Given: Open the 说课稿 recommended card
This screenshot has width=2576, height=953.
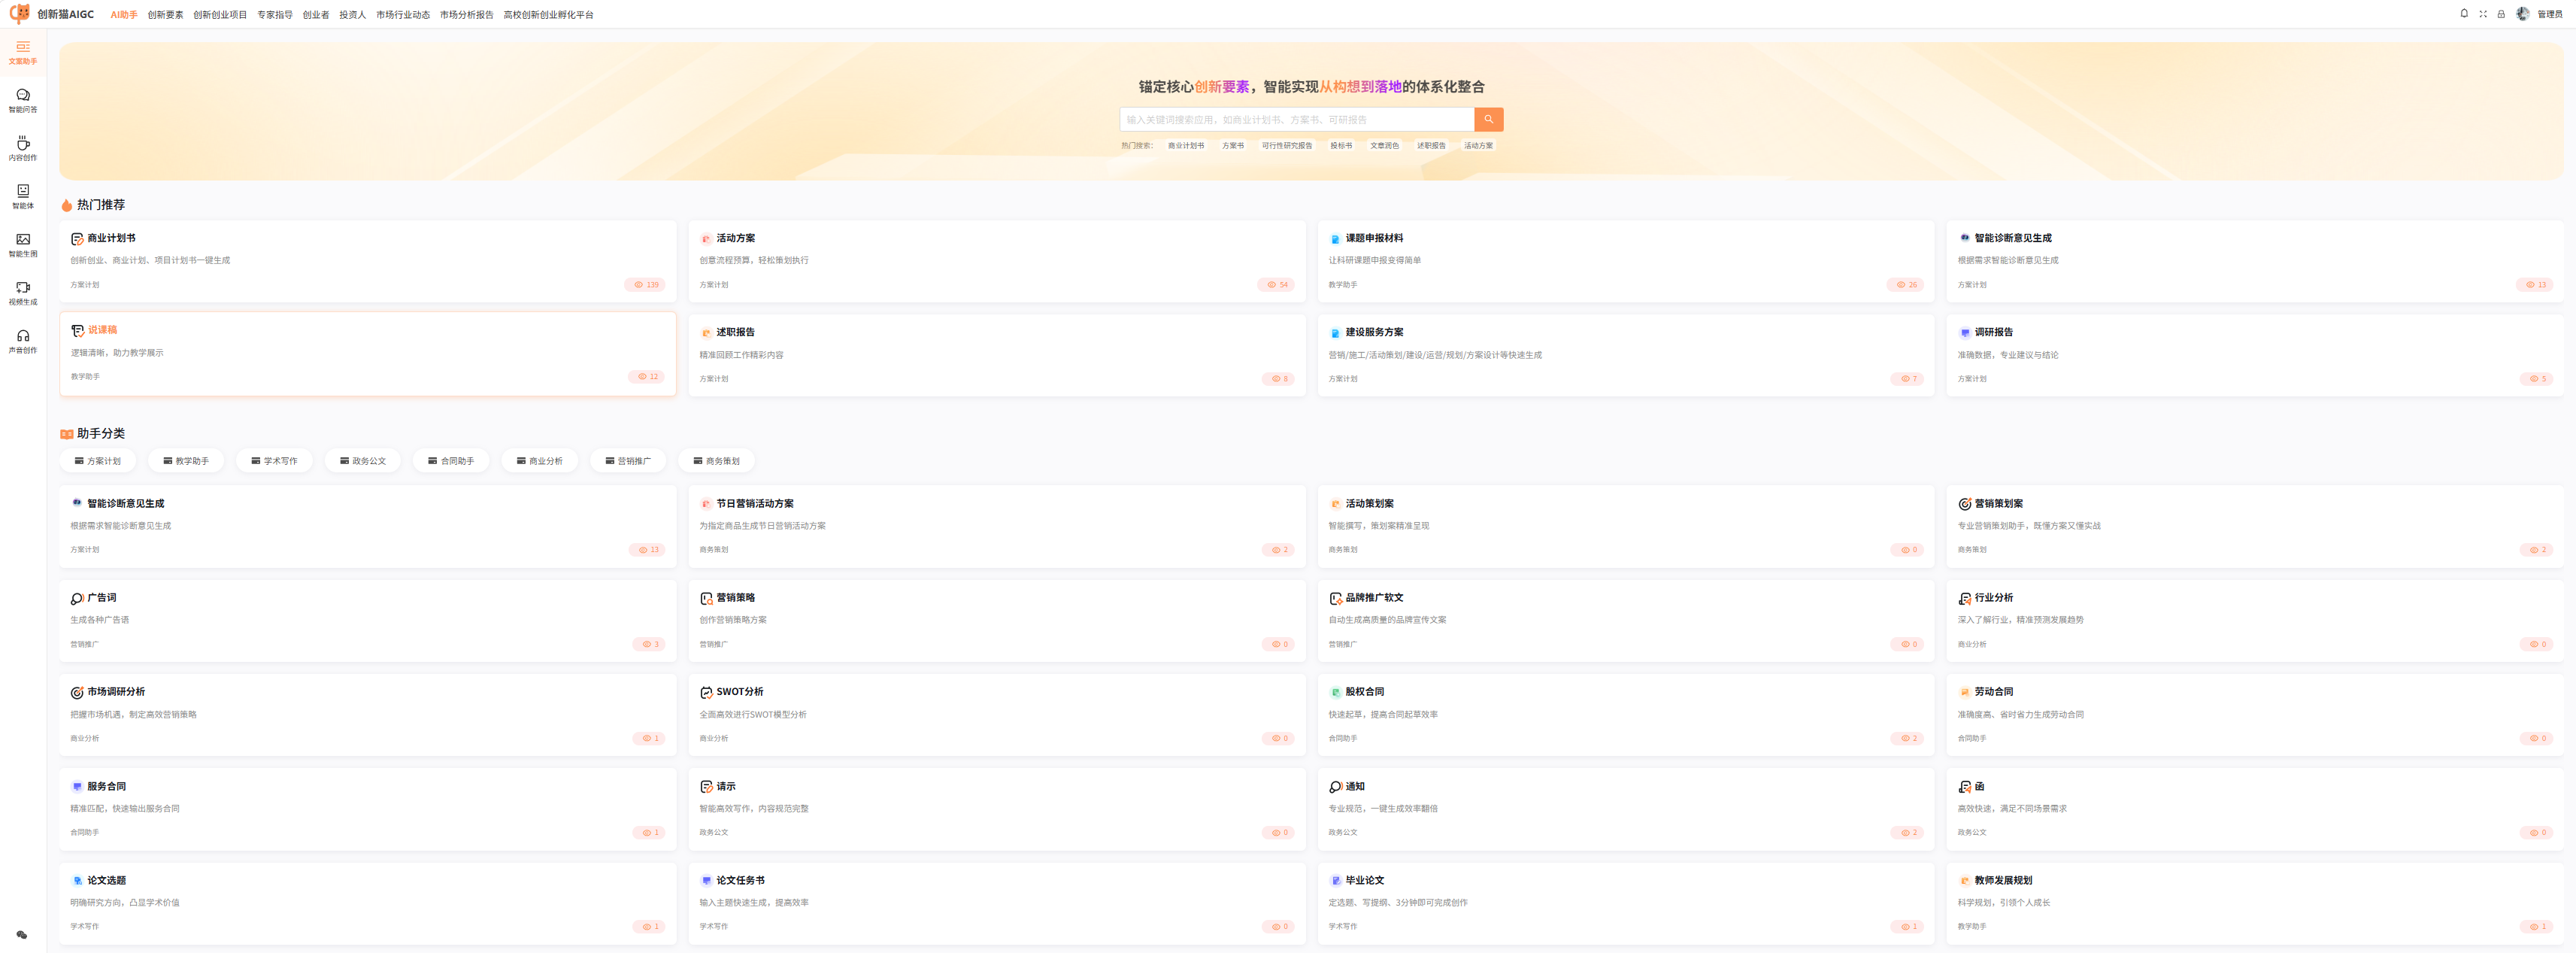Looking at the screenshot, I should pyautogui.click(x=368, y=354).
